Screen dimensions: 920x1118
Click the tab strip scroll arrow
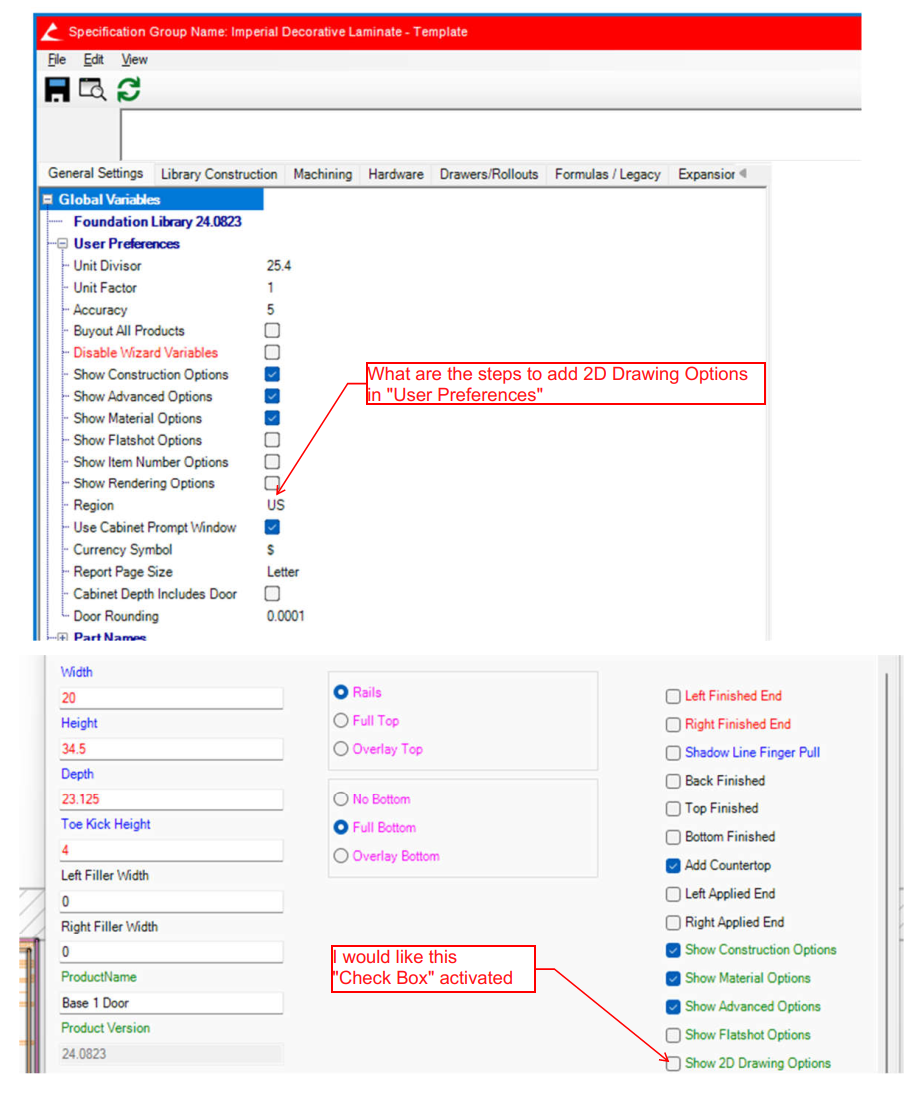[x=743, y=173]
